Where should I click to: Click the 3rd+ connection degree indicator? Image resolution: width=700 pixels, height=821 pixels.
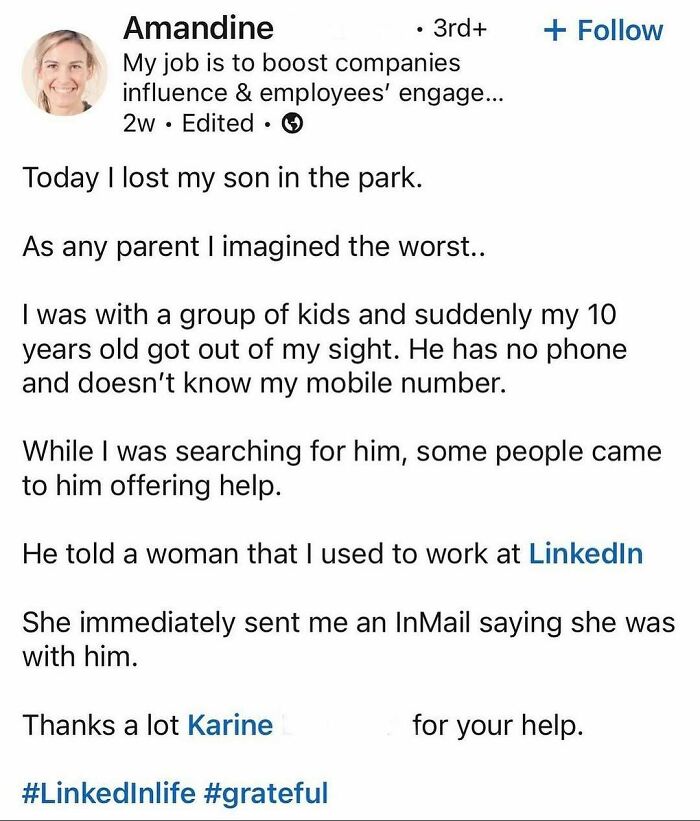coord(457,28)
